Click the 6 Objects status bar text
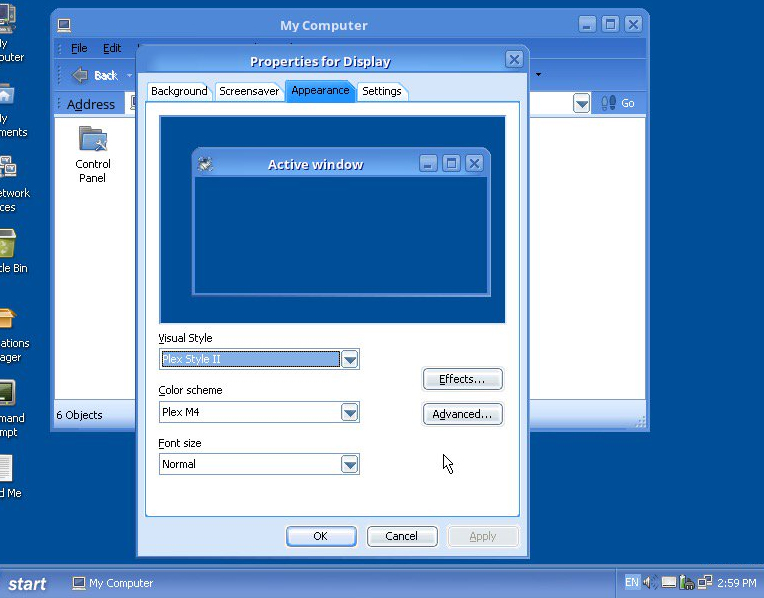The width and height of the screenshot is (764, 598). pyautogui.click(x=79, y=415)
